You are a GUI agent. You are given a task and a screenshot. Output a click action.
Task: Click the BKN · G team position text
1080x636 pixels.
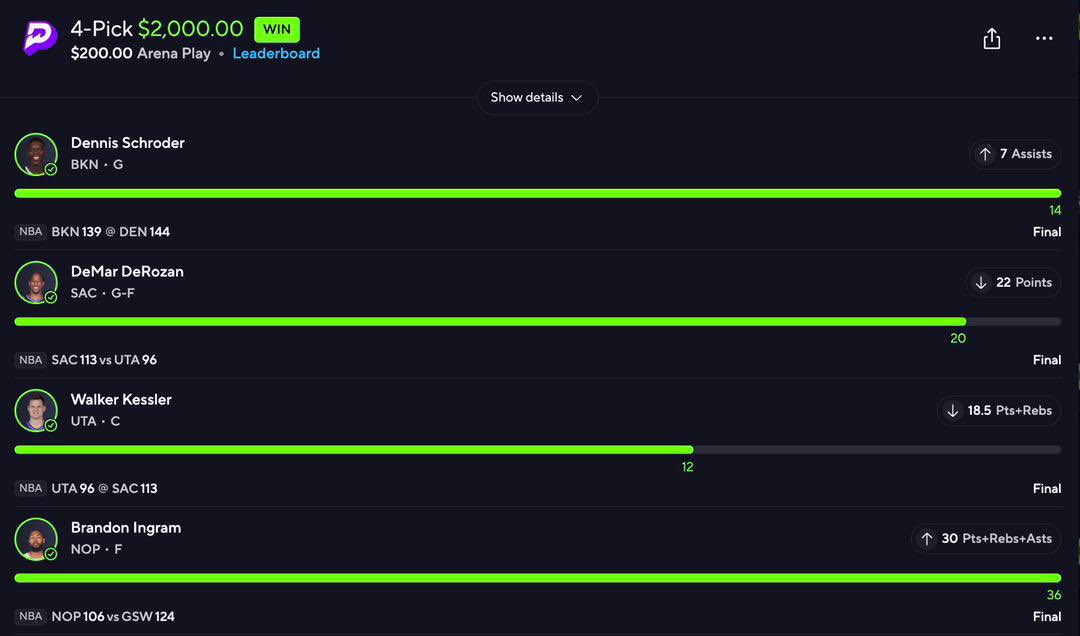97,164
